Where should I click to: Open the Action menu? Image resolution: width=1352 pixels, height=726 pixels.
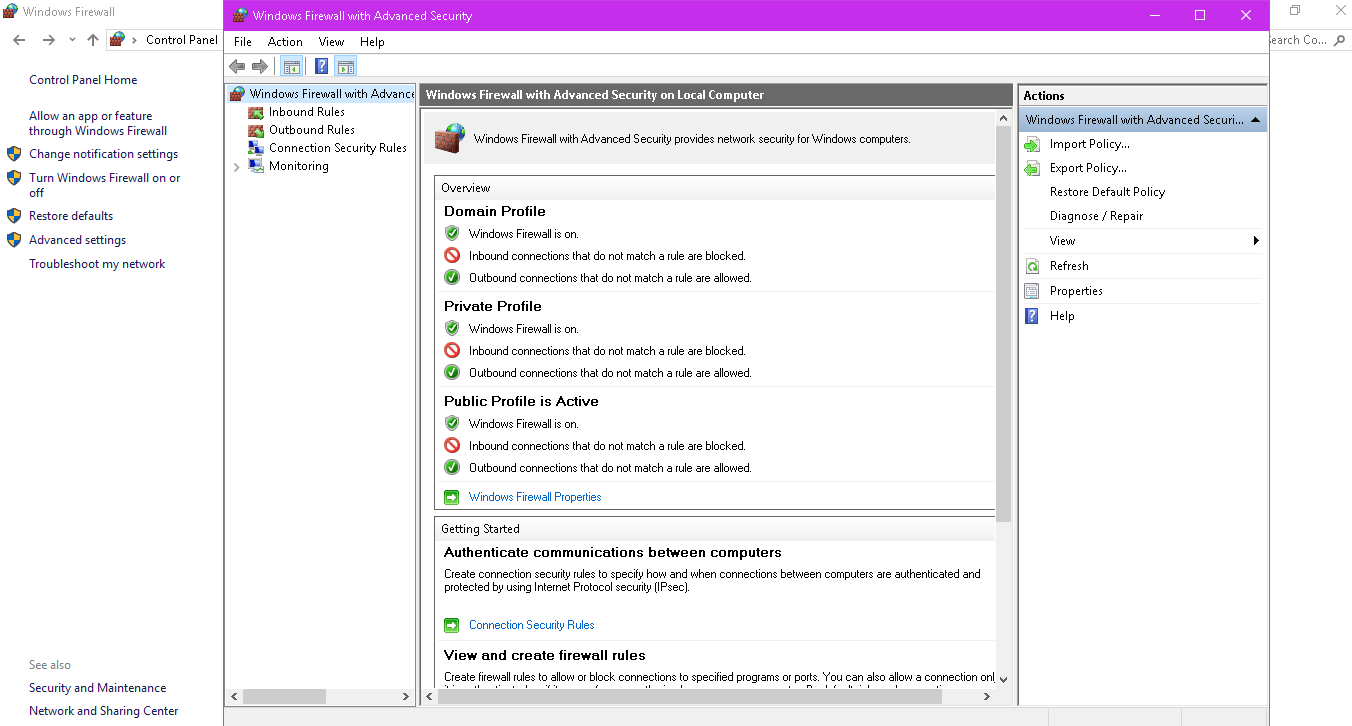285,42
